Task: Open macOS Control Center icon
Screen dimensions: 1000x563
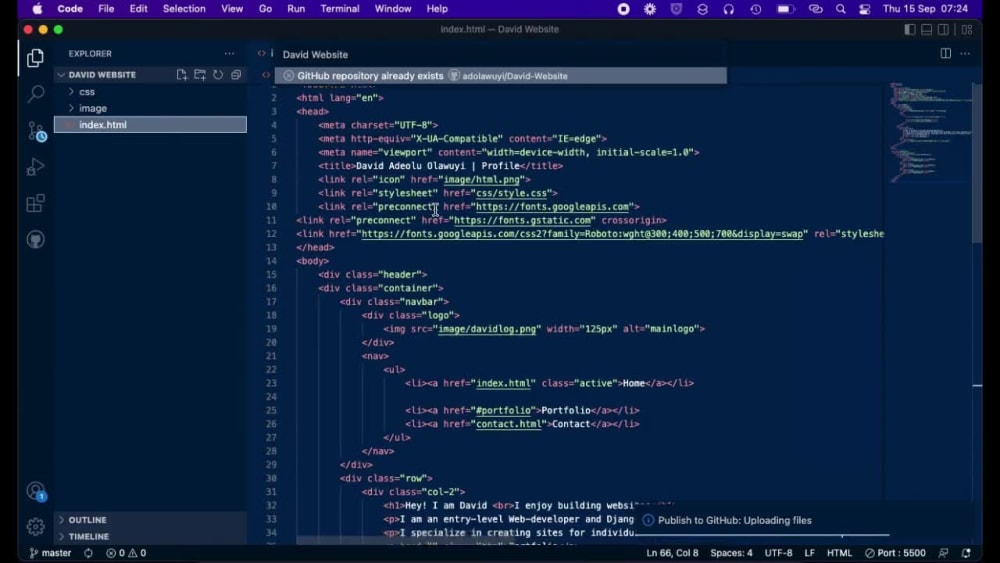Action: (x=865, y=9)
